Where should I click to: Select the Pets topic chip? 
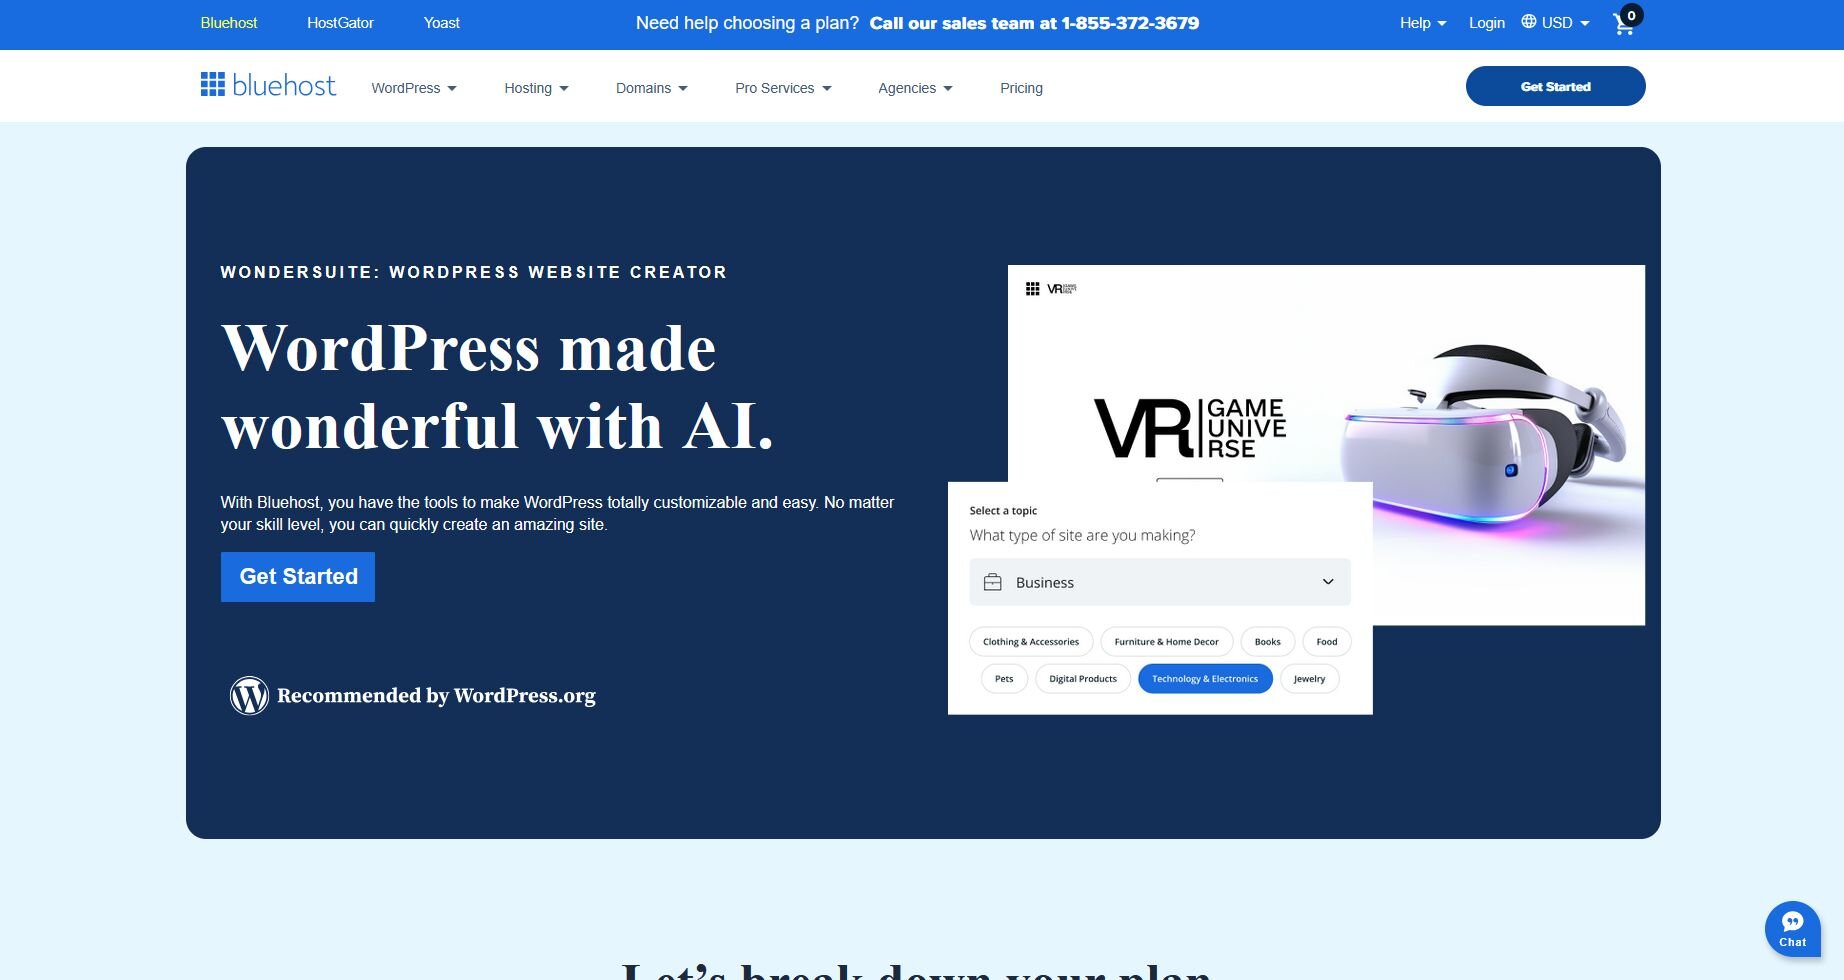click(x=1004, y=679)
